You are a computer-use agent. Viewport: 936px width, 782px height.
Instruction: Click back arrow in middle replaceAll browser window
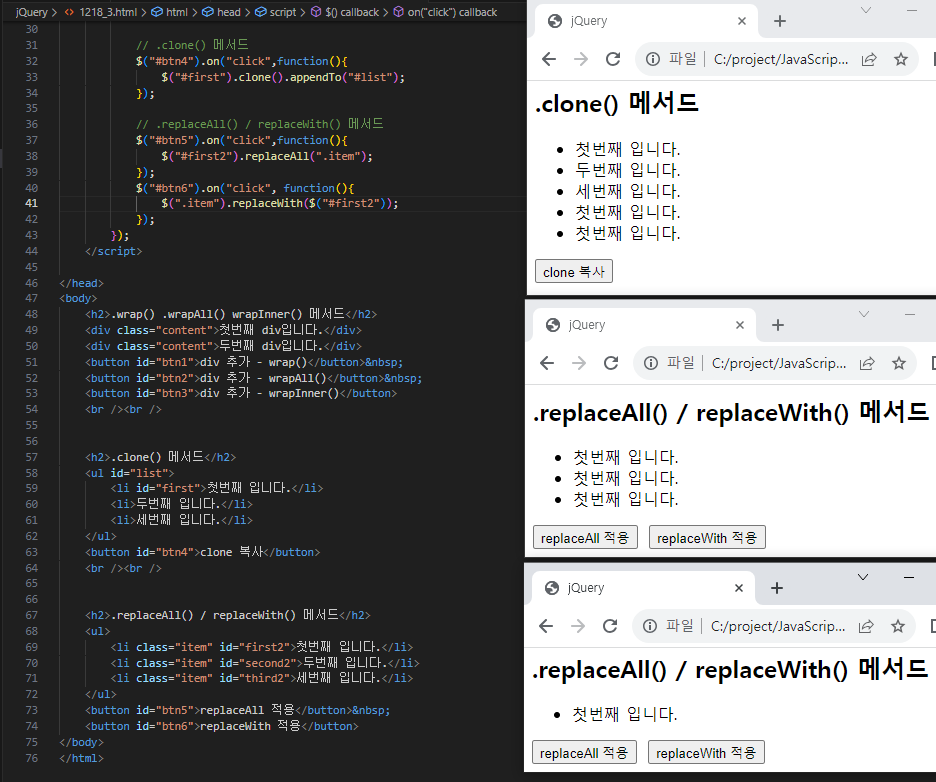click(547, 363)
